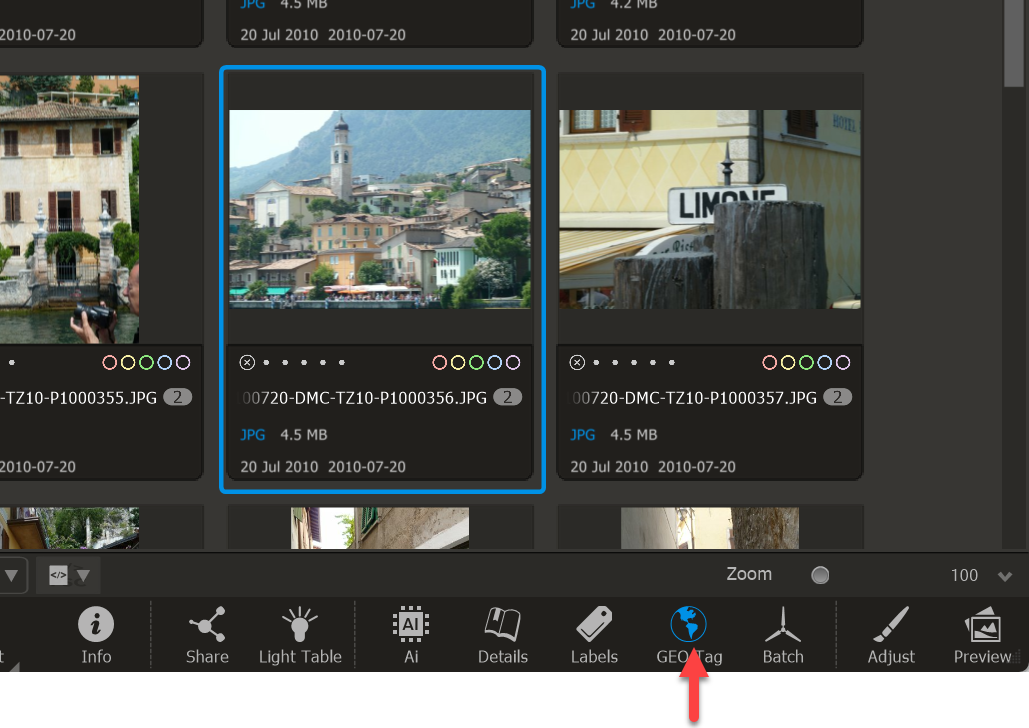Image resolution: width=1029 pixels, height=728 pixels.
Task: Apply red label to P1000355.JPG
Action: 110,362
